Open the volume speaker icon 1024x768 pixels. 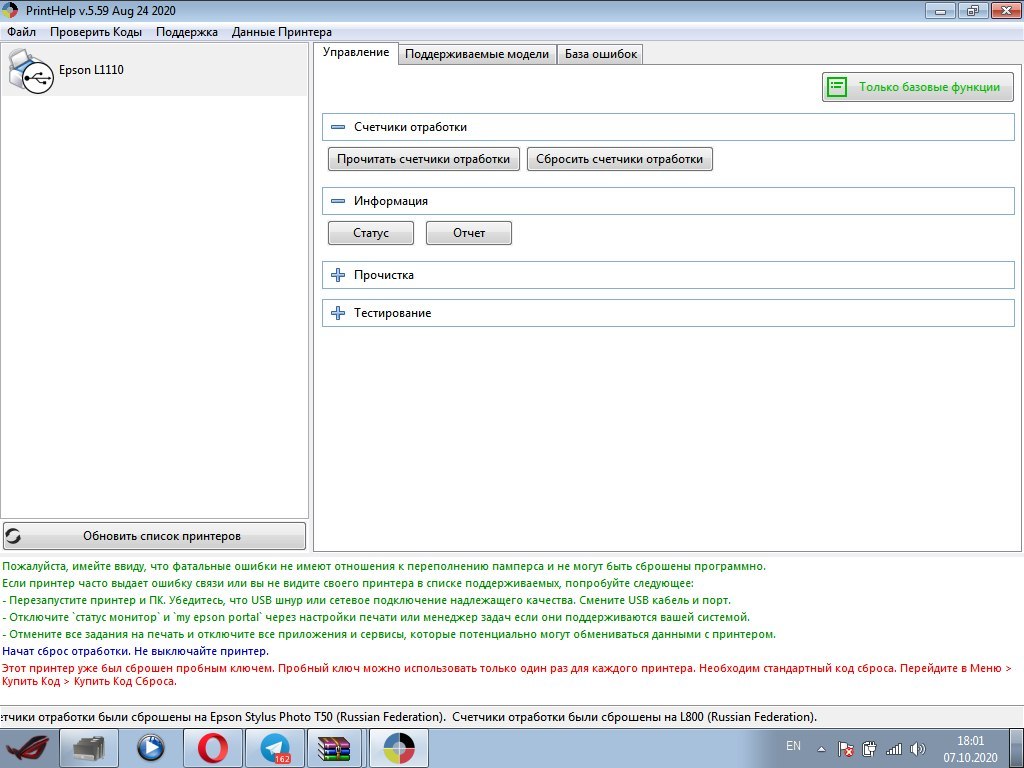pyautogui.click(x=918, y=749)
